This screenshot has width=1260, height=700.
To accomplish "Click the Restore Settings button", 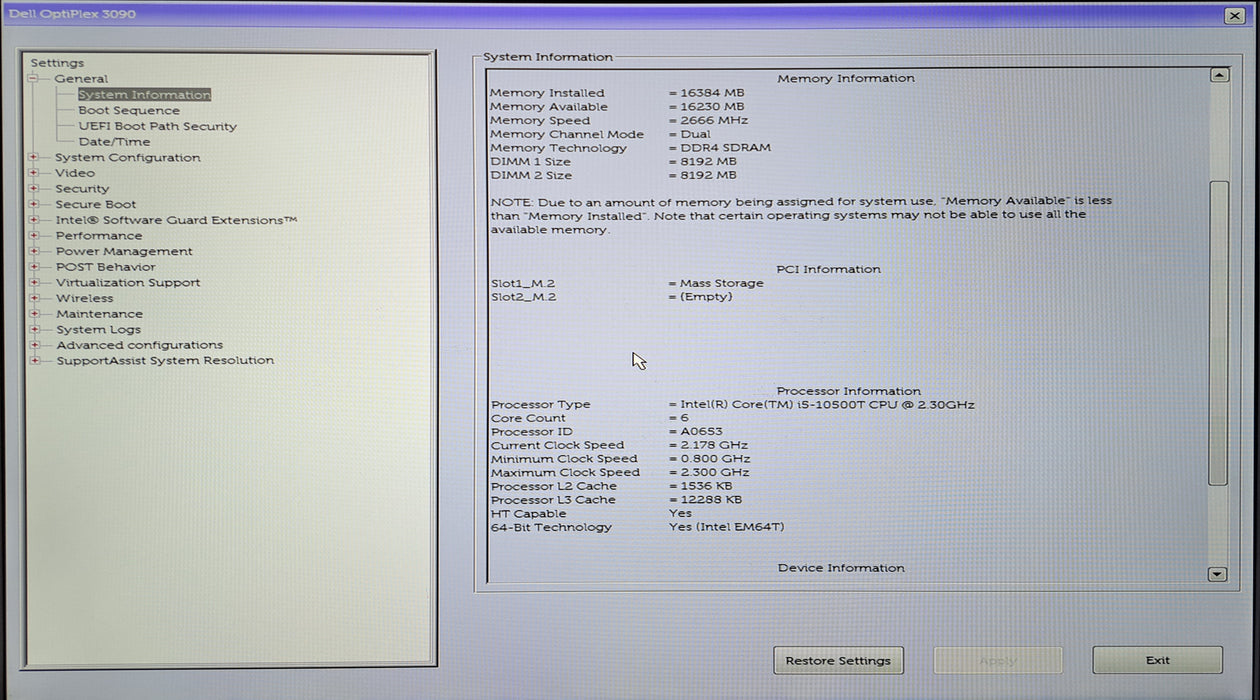I will pos(838,660).
